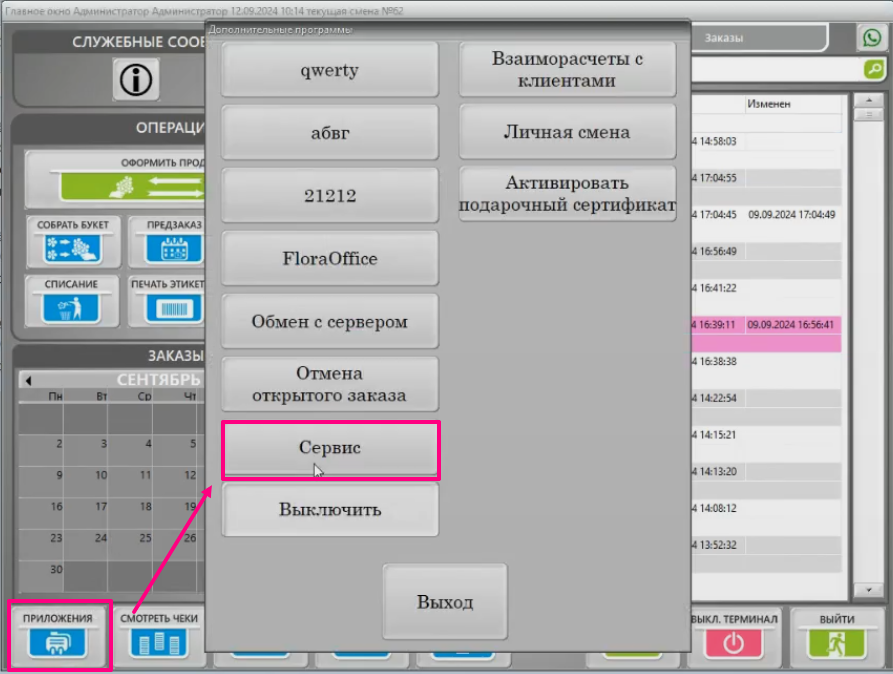Viewport: 893px width, 674px height.
Task: Launch the абвг program
Action: 330,133
